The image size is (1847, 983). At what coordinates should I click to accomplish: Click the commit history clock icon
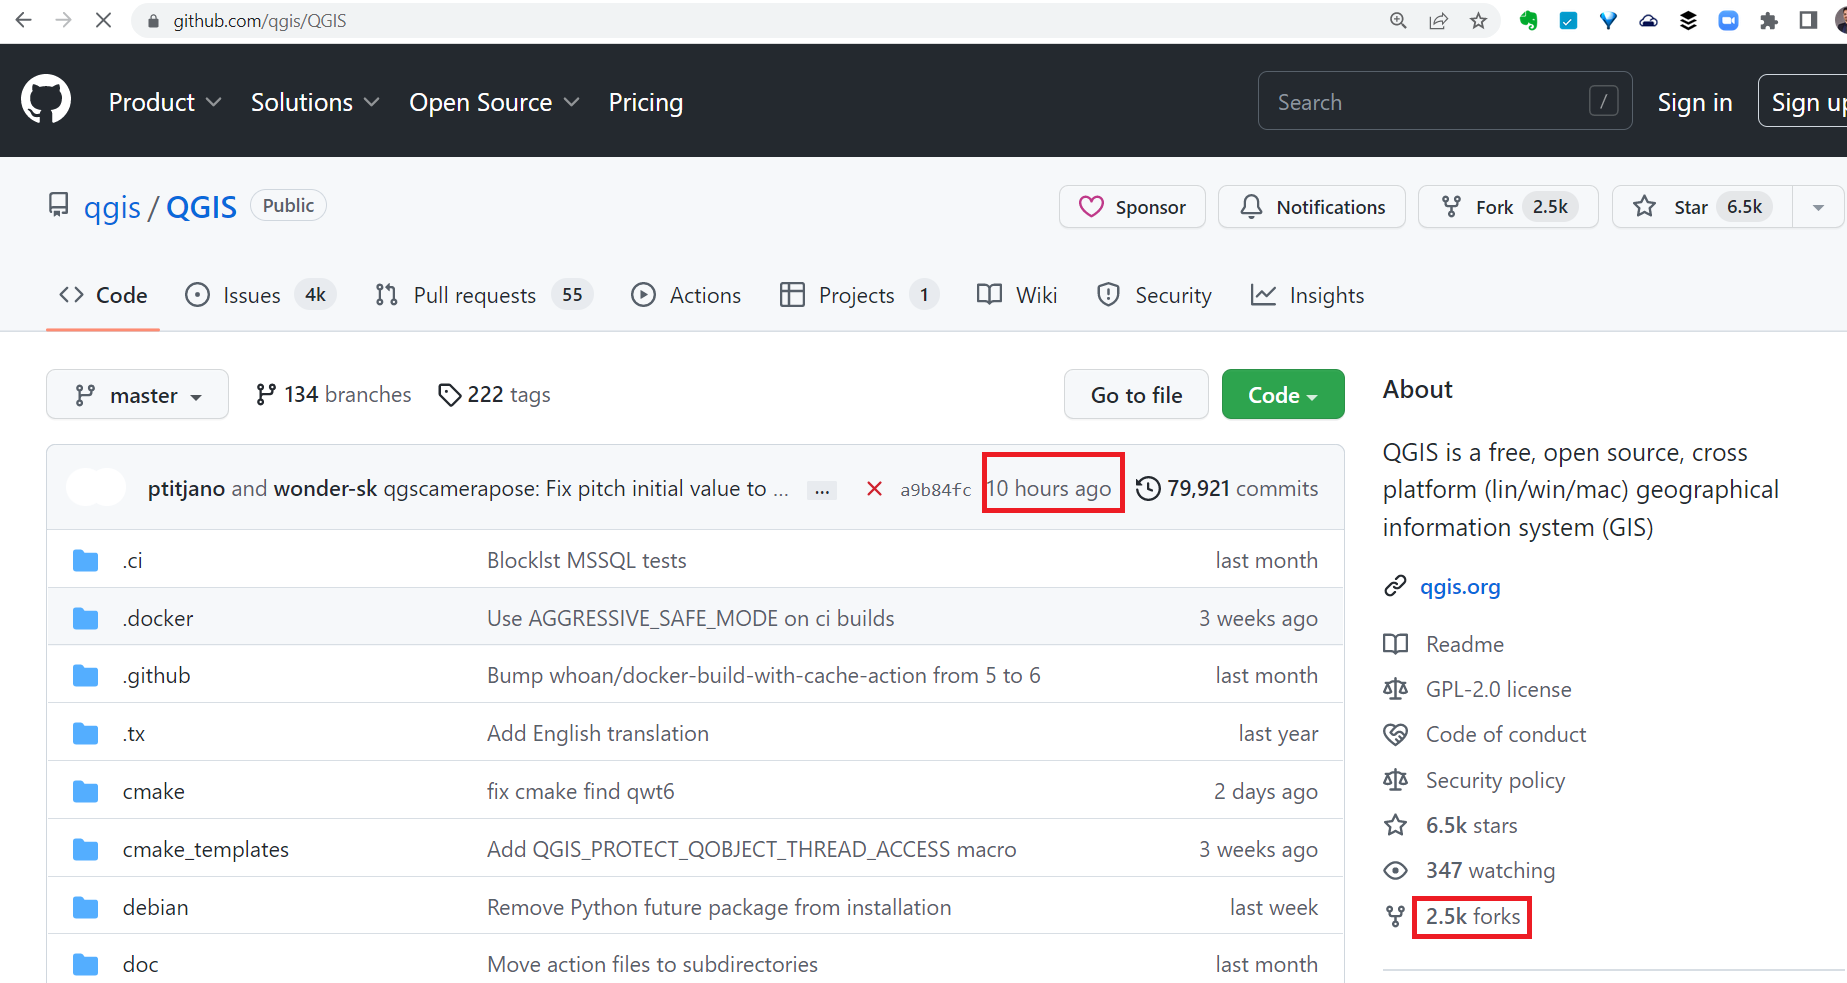tap(1149, 488)
